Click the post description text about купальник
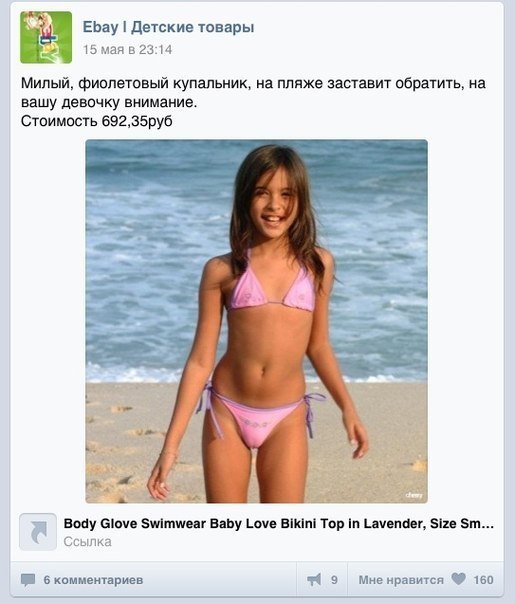Screen dimensions: 515x604 (253, 92)
